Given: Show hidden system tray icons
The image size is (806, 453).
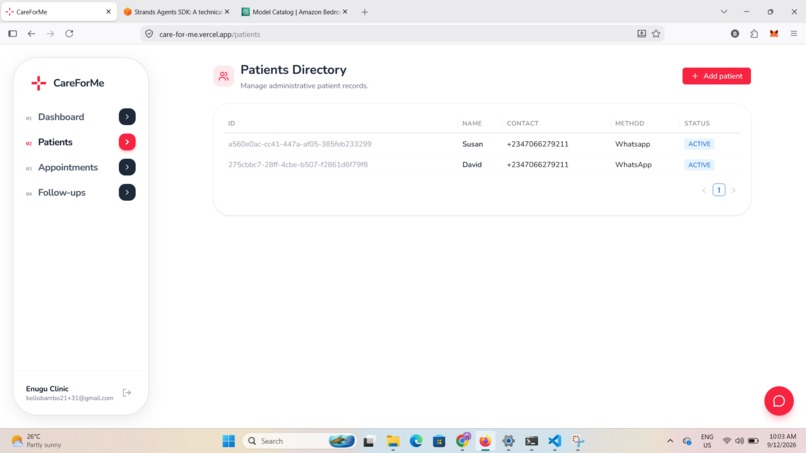Looking at the screenshot, I should (670, 441).
